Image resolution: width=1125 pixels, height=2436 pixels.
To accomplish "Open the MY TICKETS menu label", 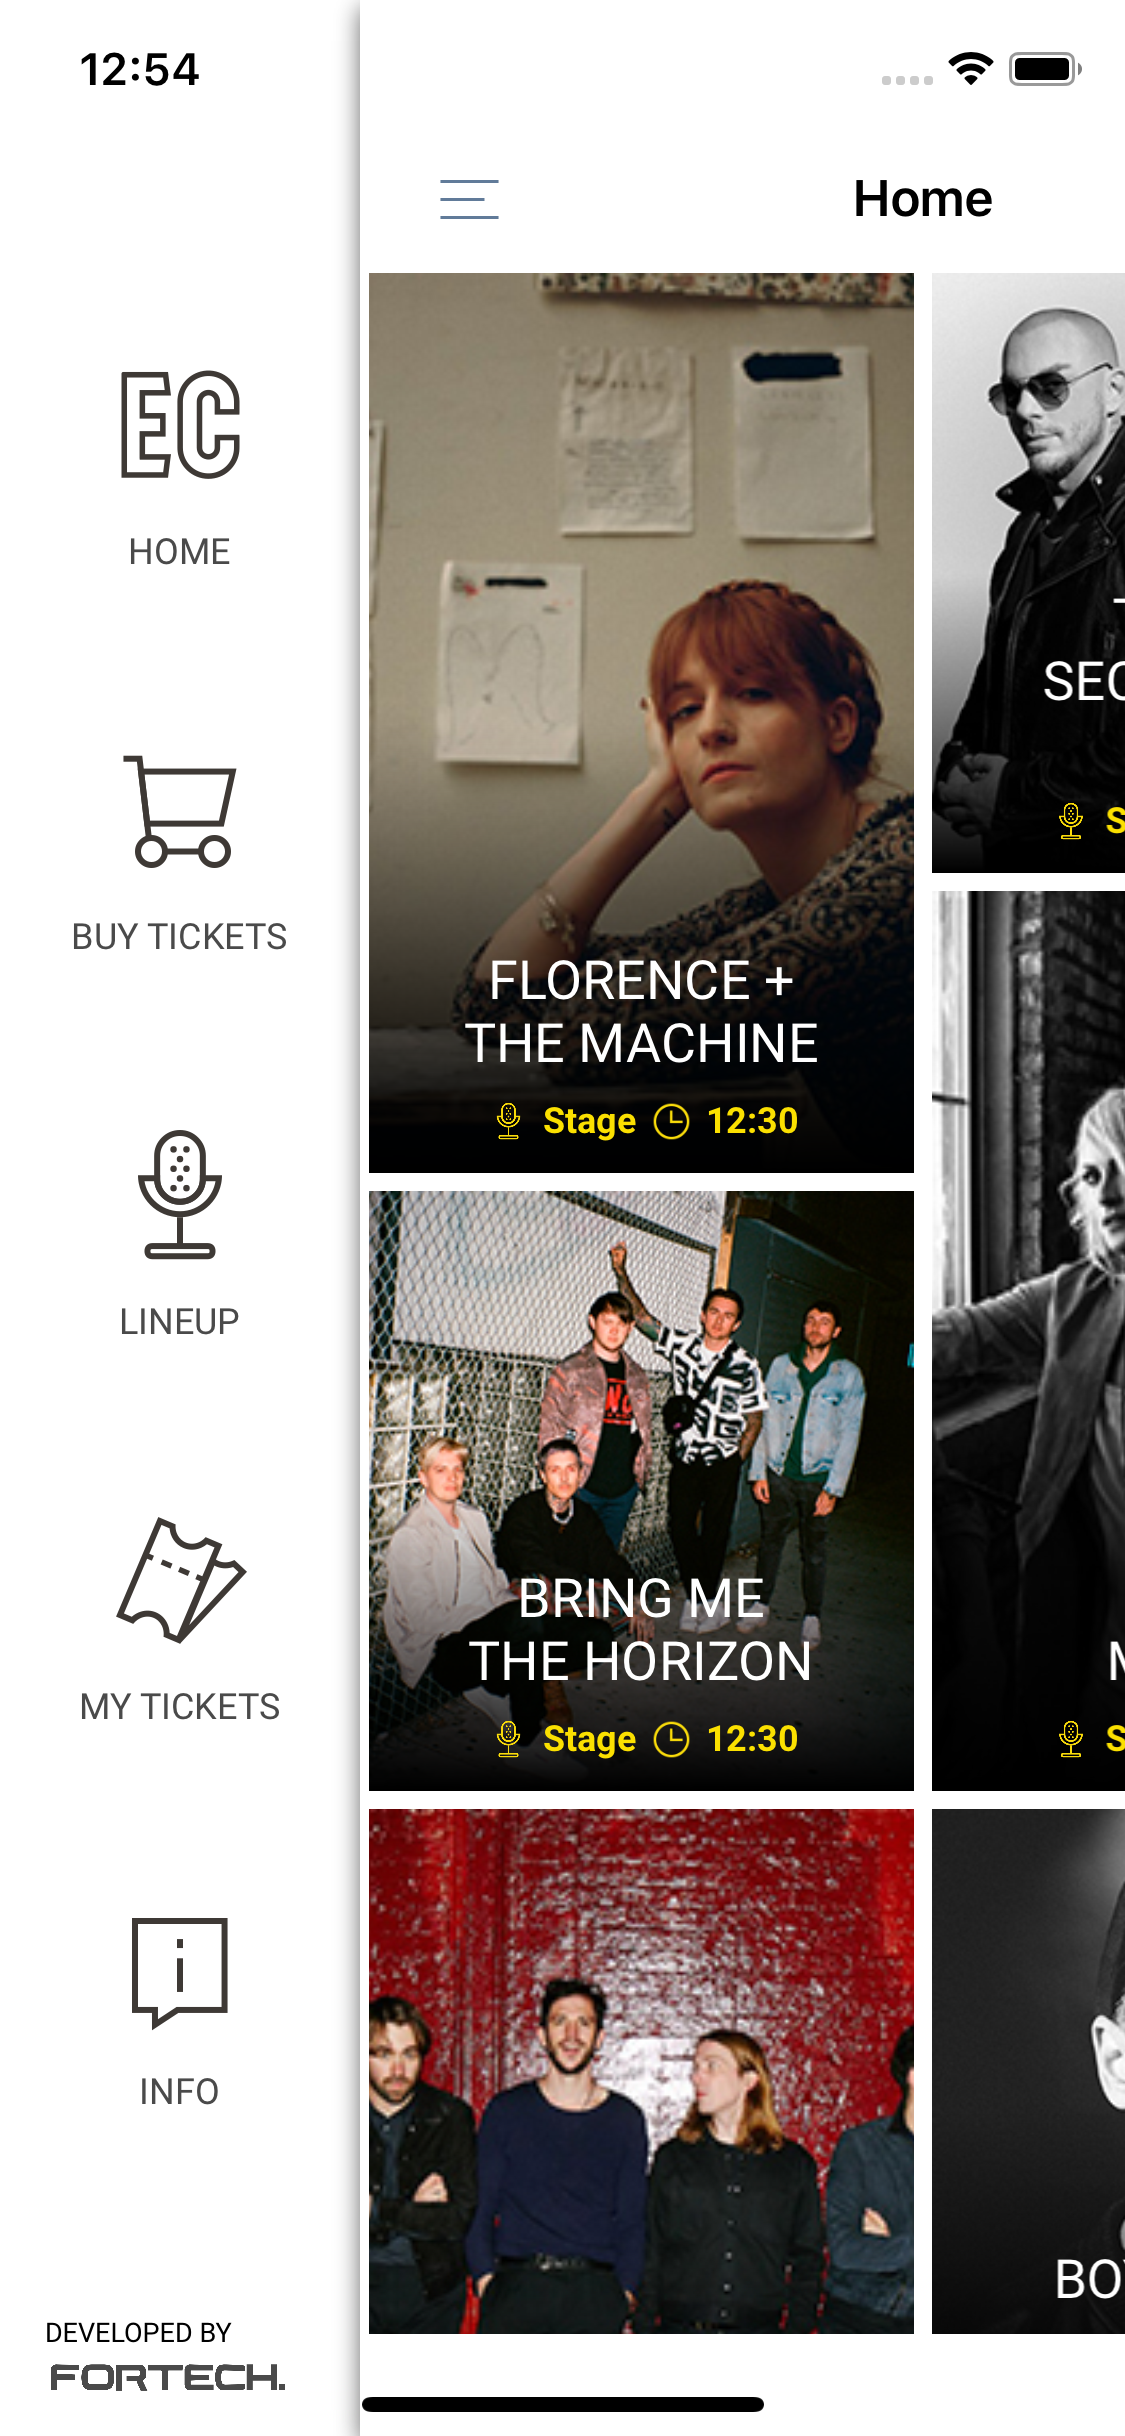I will [x=180, y=1707].
